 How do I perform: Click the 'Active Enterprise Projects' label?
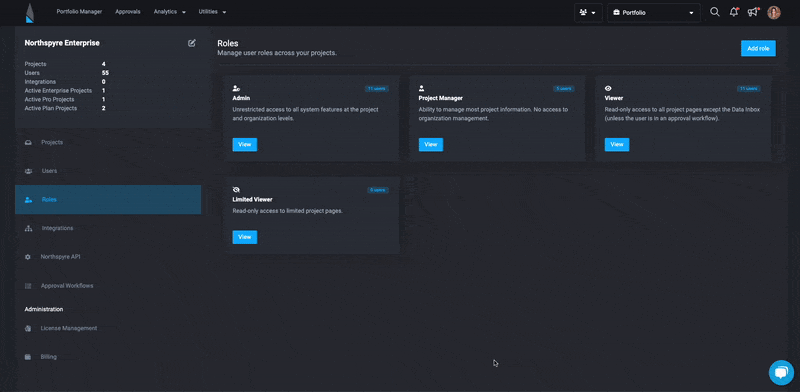(x=58, y=90)
